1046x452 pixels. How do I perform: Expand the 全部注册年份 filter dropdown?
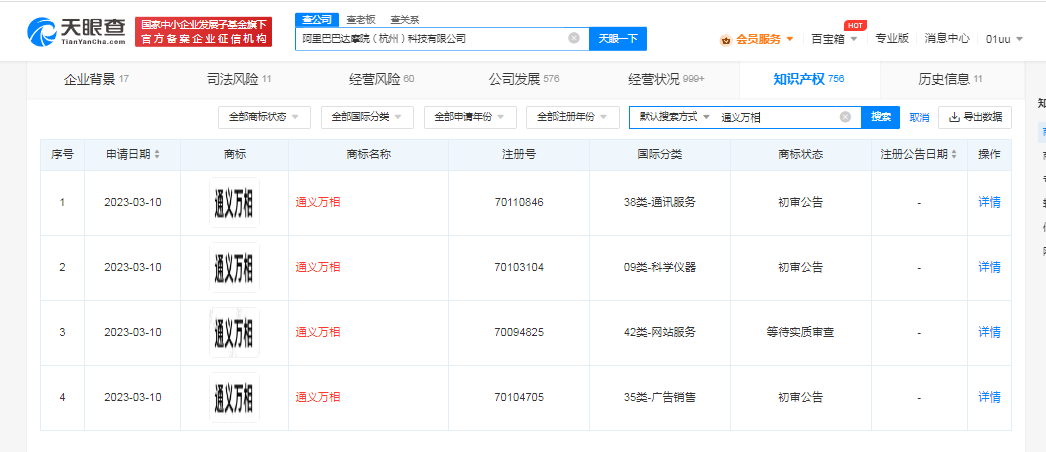click(x=572, y=117)
